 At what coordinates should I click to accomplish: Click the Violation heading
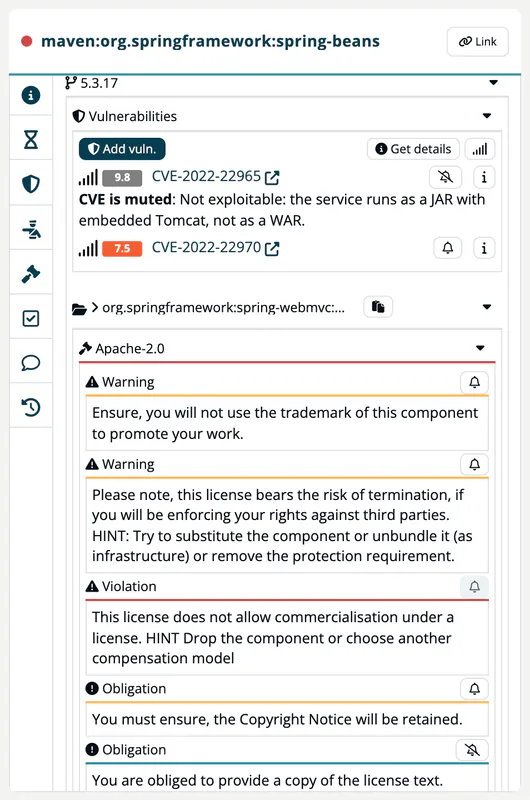point(129,586)
